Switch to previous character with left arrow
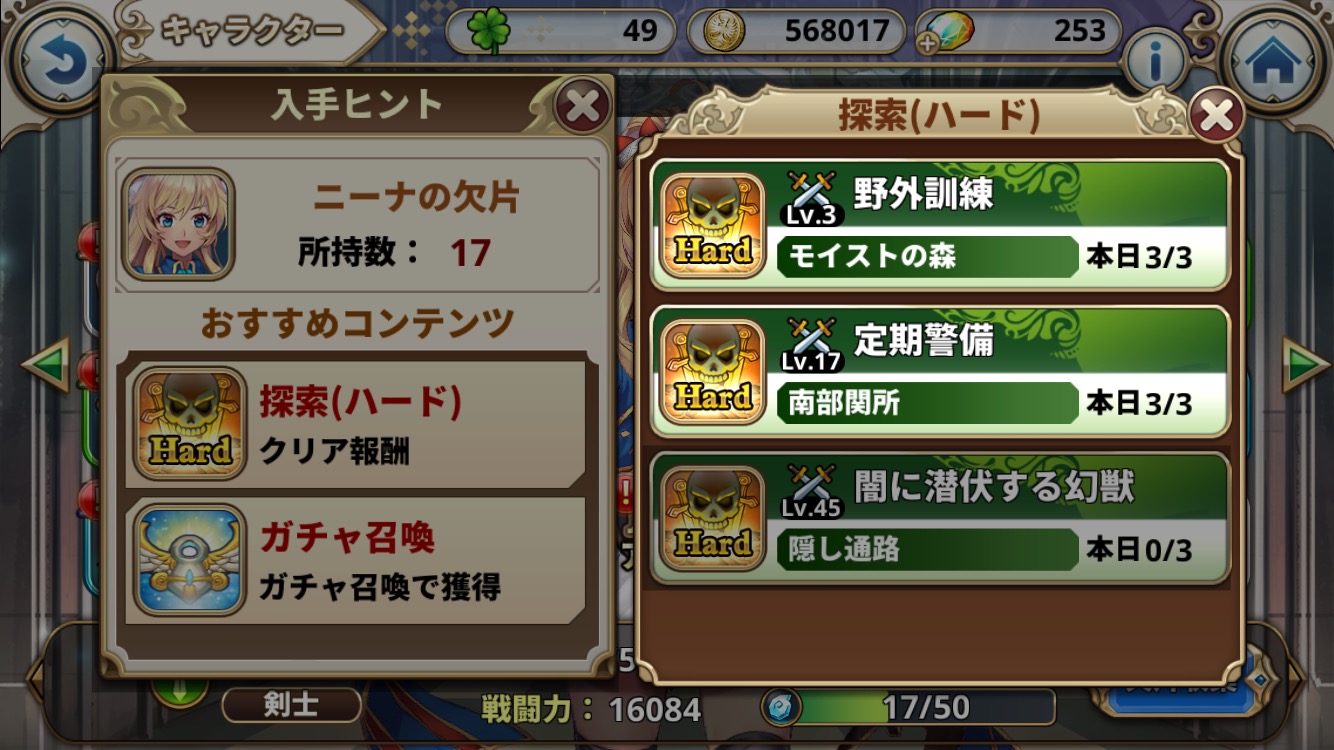Viewport: 1334px width, 750px height. 43,364
